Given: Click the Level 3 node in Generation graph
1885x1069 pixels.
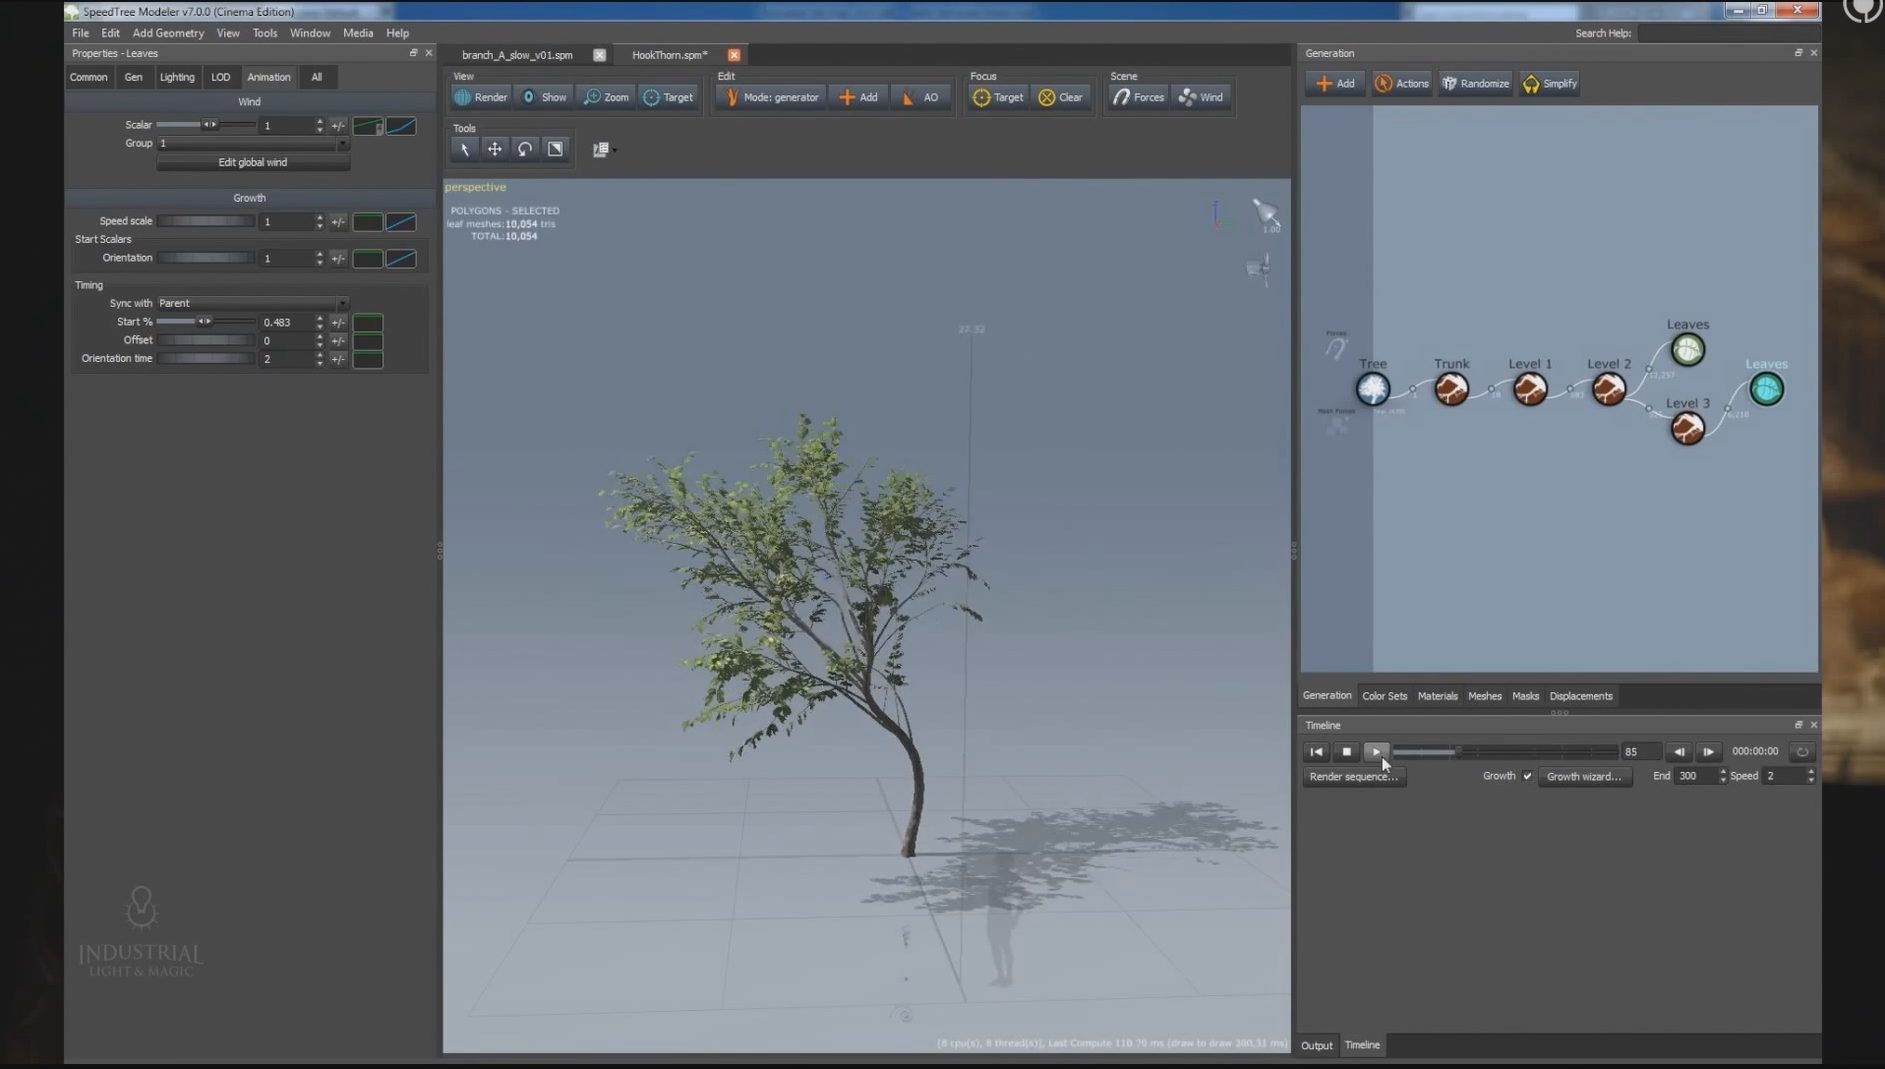Looking at the screenshot, I should (1687, 428).
